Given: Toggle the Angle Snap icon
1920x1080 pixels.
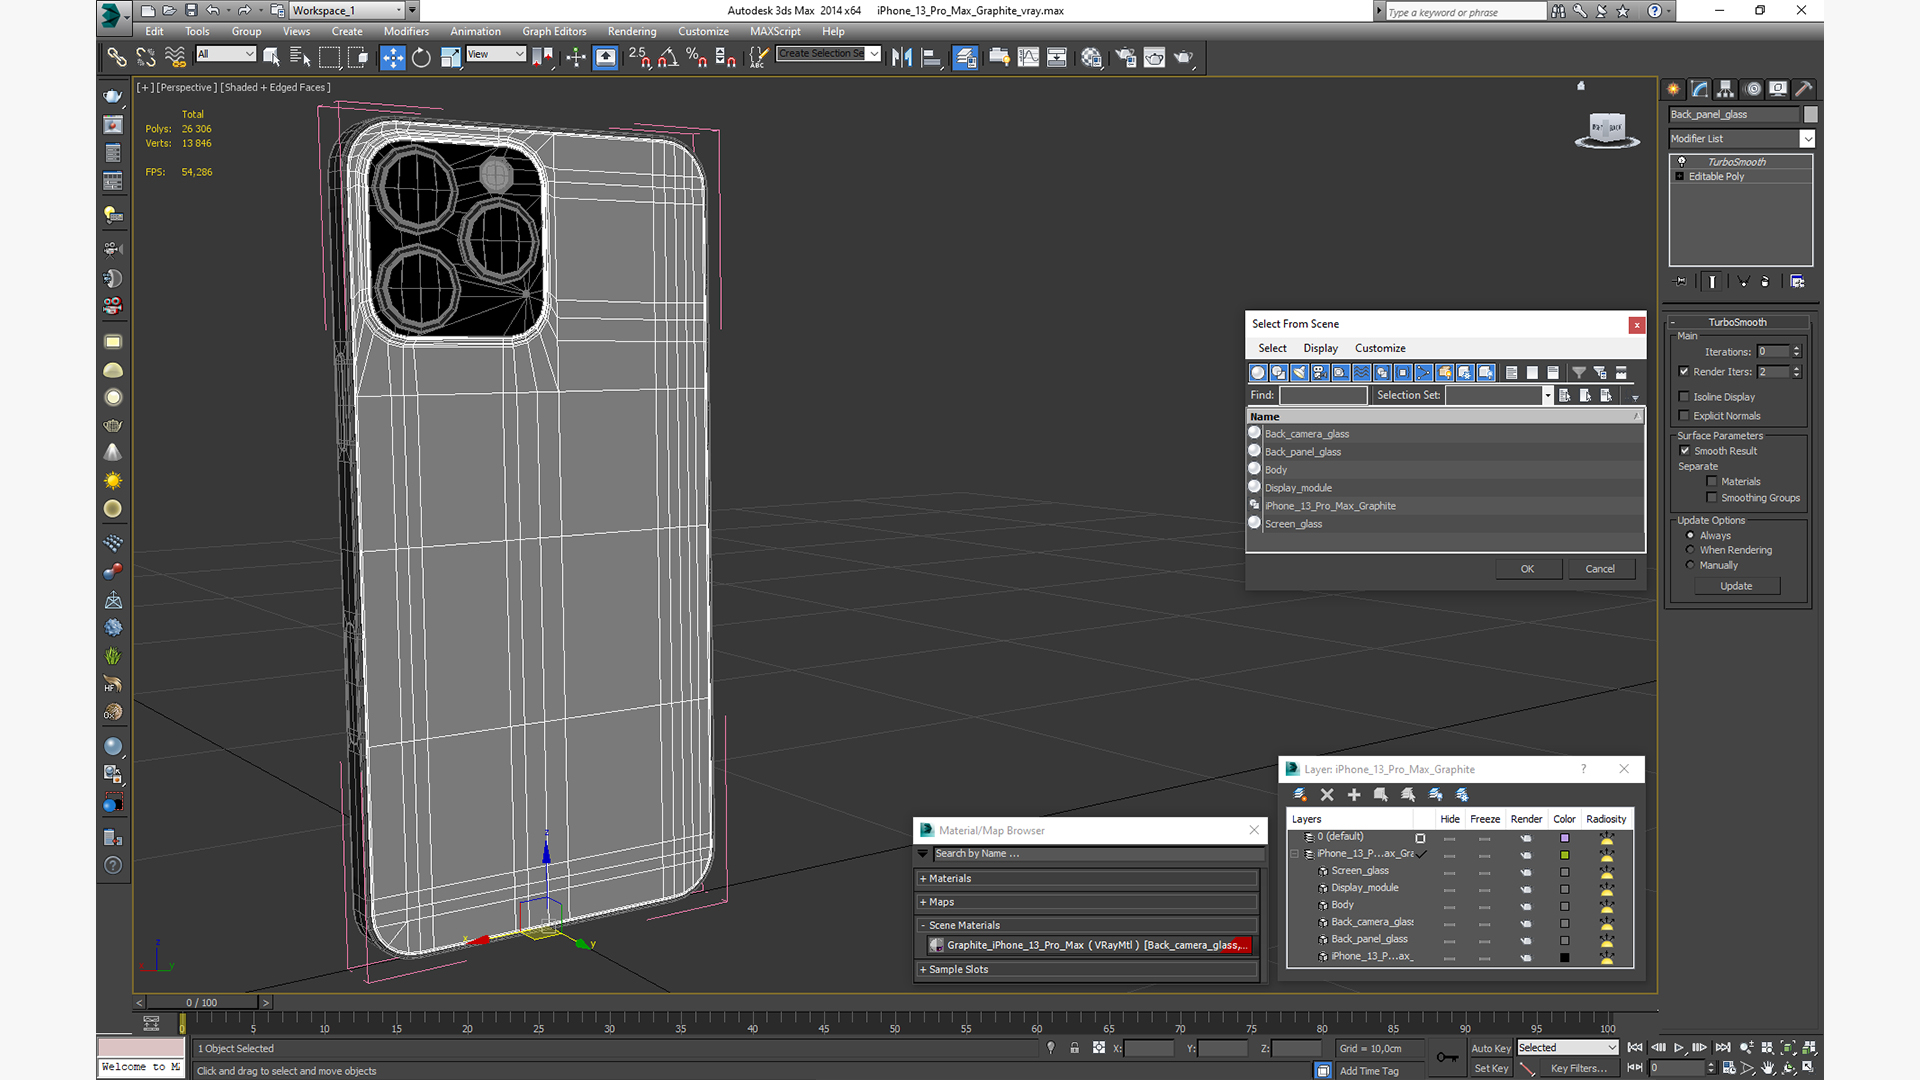Looking at the screenshot, I should (x=668, y=58).
